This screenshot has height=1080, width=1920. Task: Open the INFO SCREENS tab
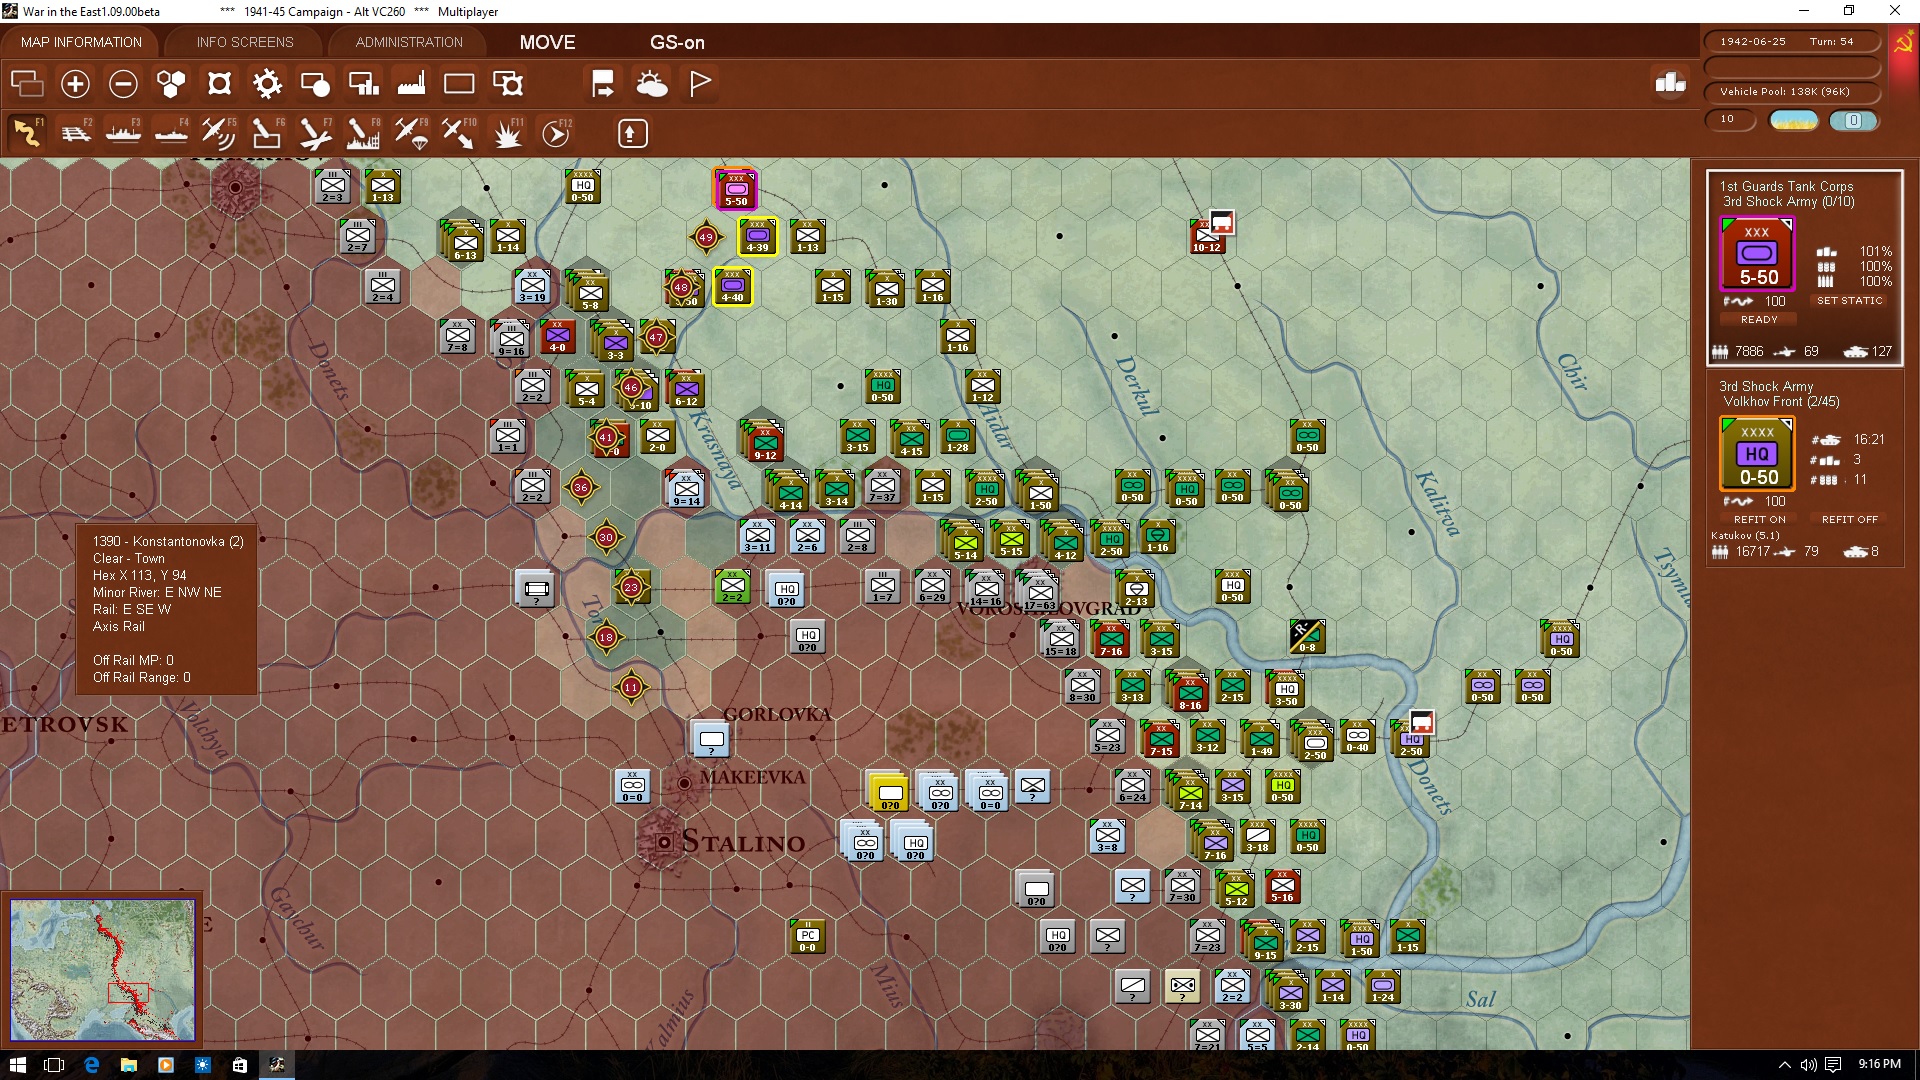(245, 42)
